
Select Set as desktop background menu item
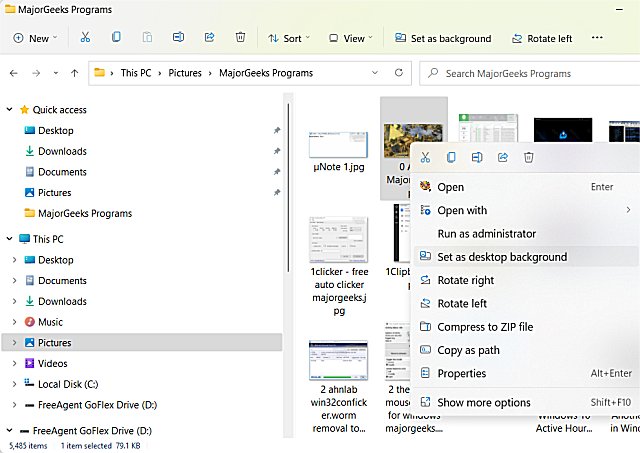click(502, 257)
